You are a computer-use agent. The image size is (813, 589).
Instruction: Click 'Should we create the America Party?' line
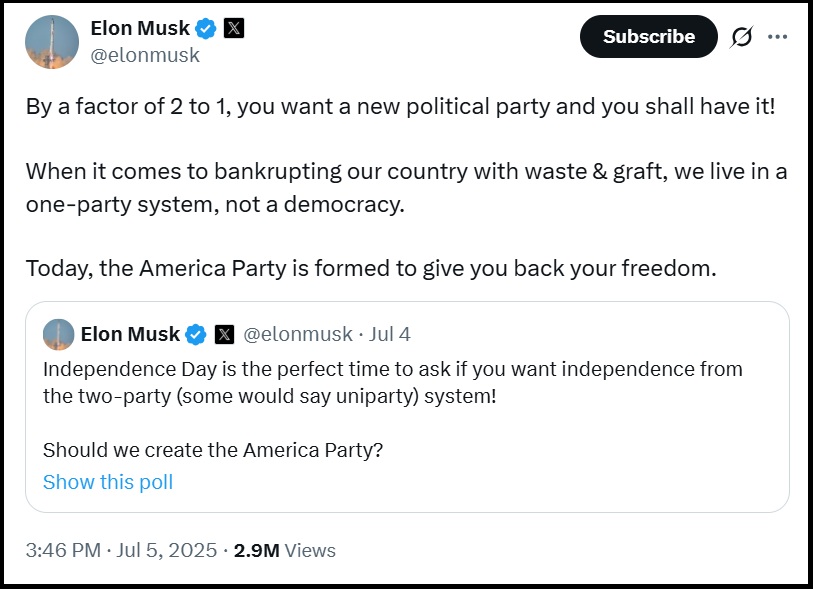coord(213,450)
